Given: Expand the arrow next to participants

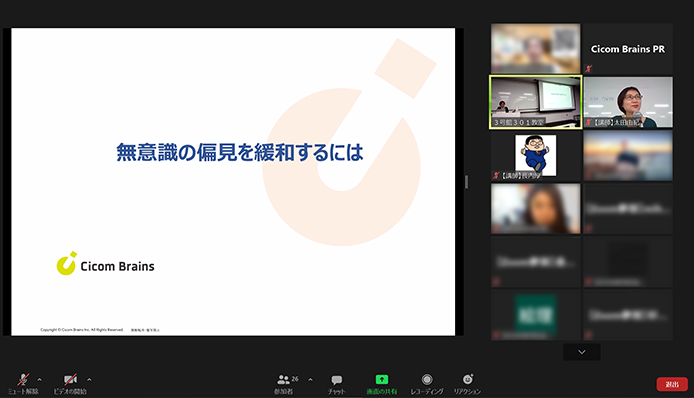Looking at the screenshot, I should [x=310, y=379].
